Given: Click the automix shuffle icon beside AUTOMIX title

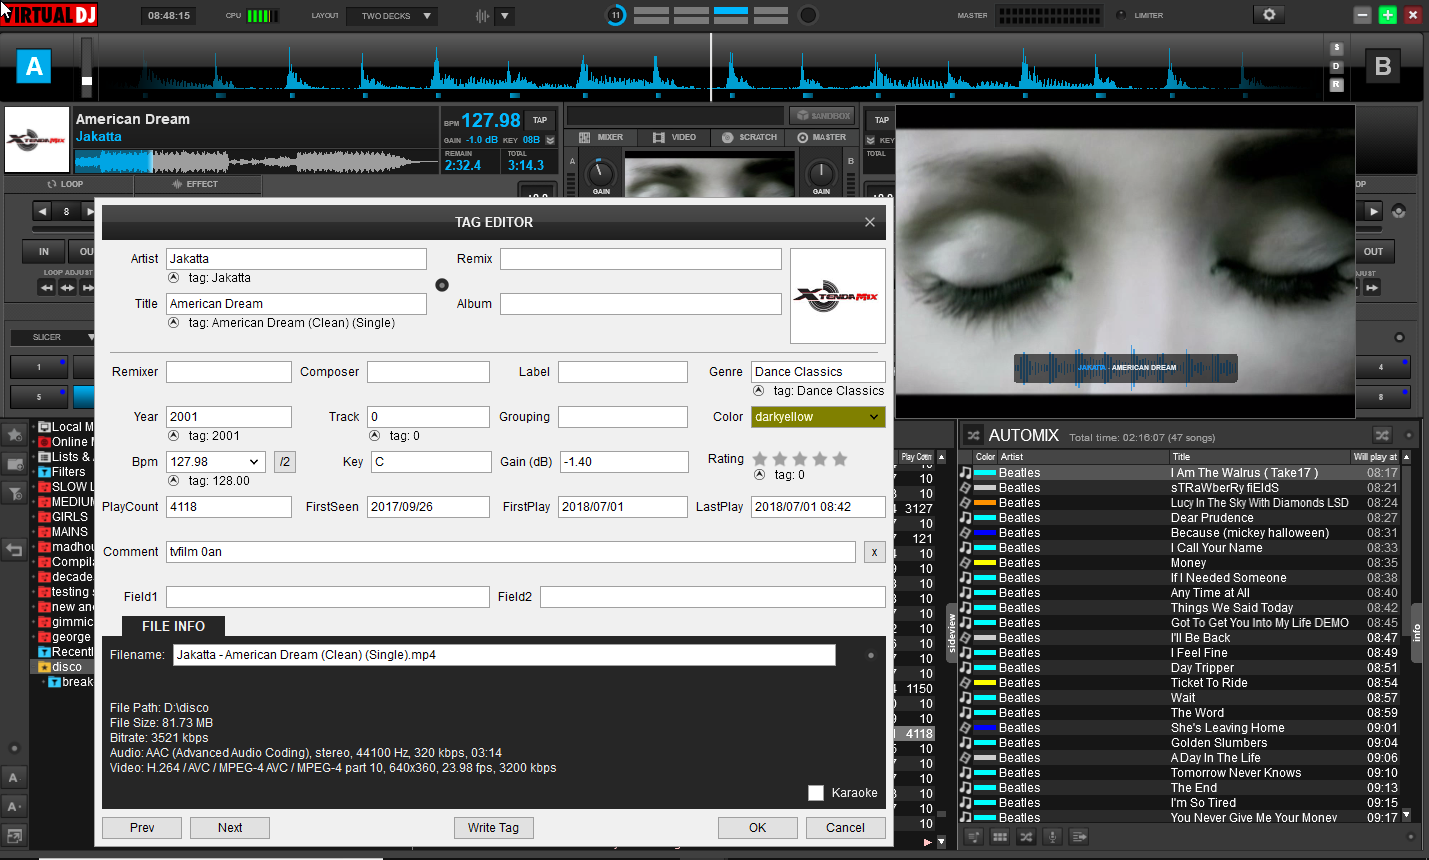Looking at the screenshot, I should 973,435.
